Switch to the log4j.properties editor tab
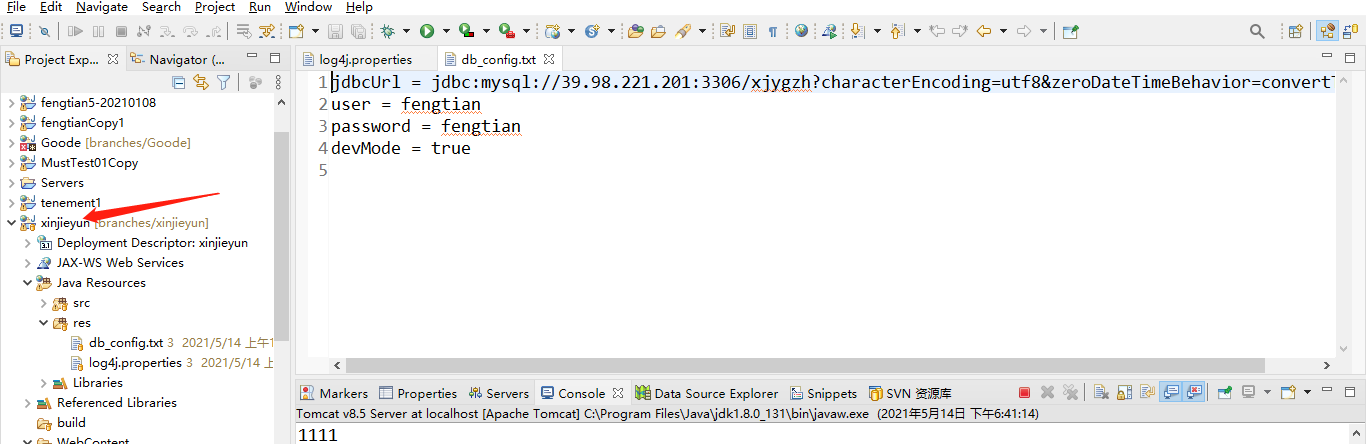The height and width of the screenshot is (444, 1366). tap(365, 59)
